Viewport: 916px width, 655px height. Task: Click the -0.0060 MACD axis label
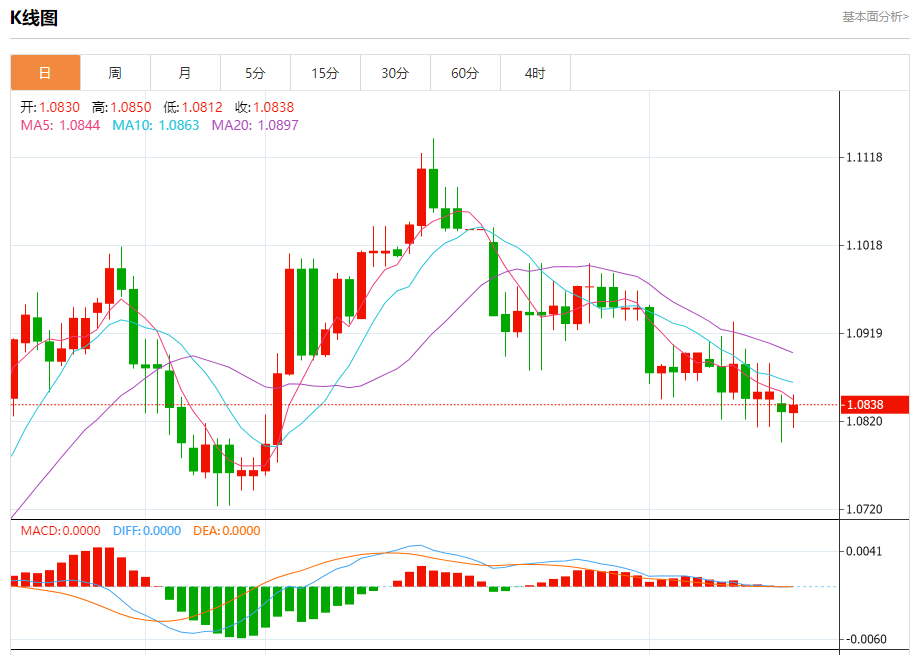tap(865, 639)
